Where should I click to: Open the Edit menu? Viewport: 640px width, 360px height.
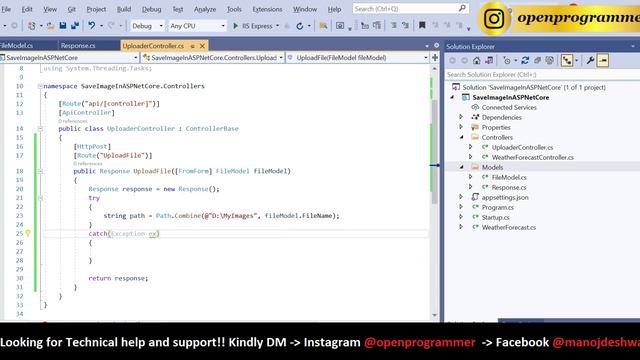(27, 9)
